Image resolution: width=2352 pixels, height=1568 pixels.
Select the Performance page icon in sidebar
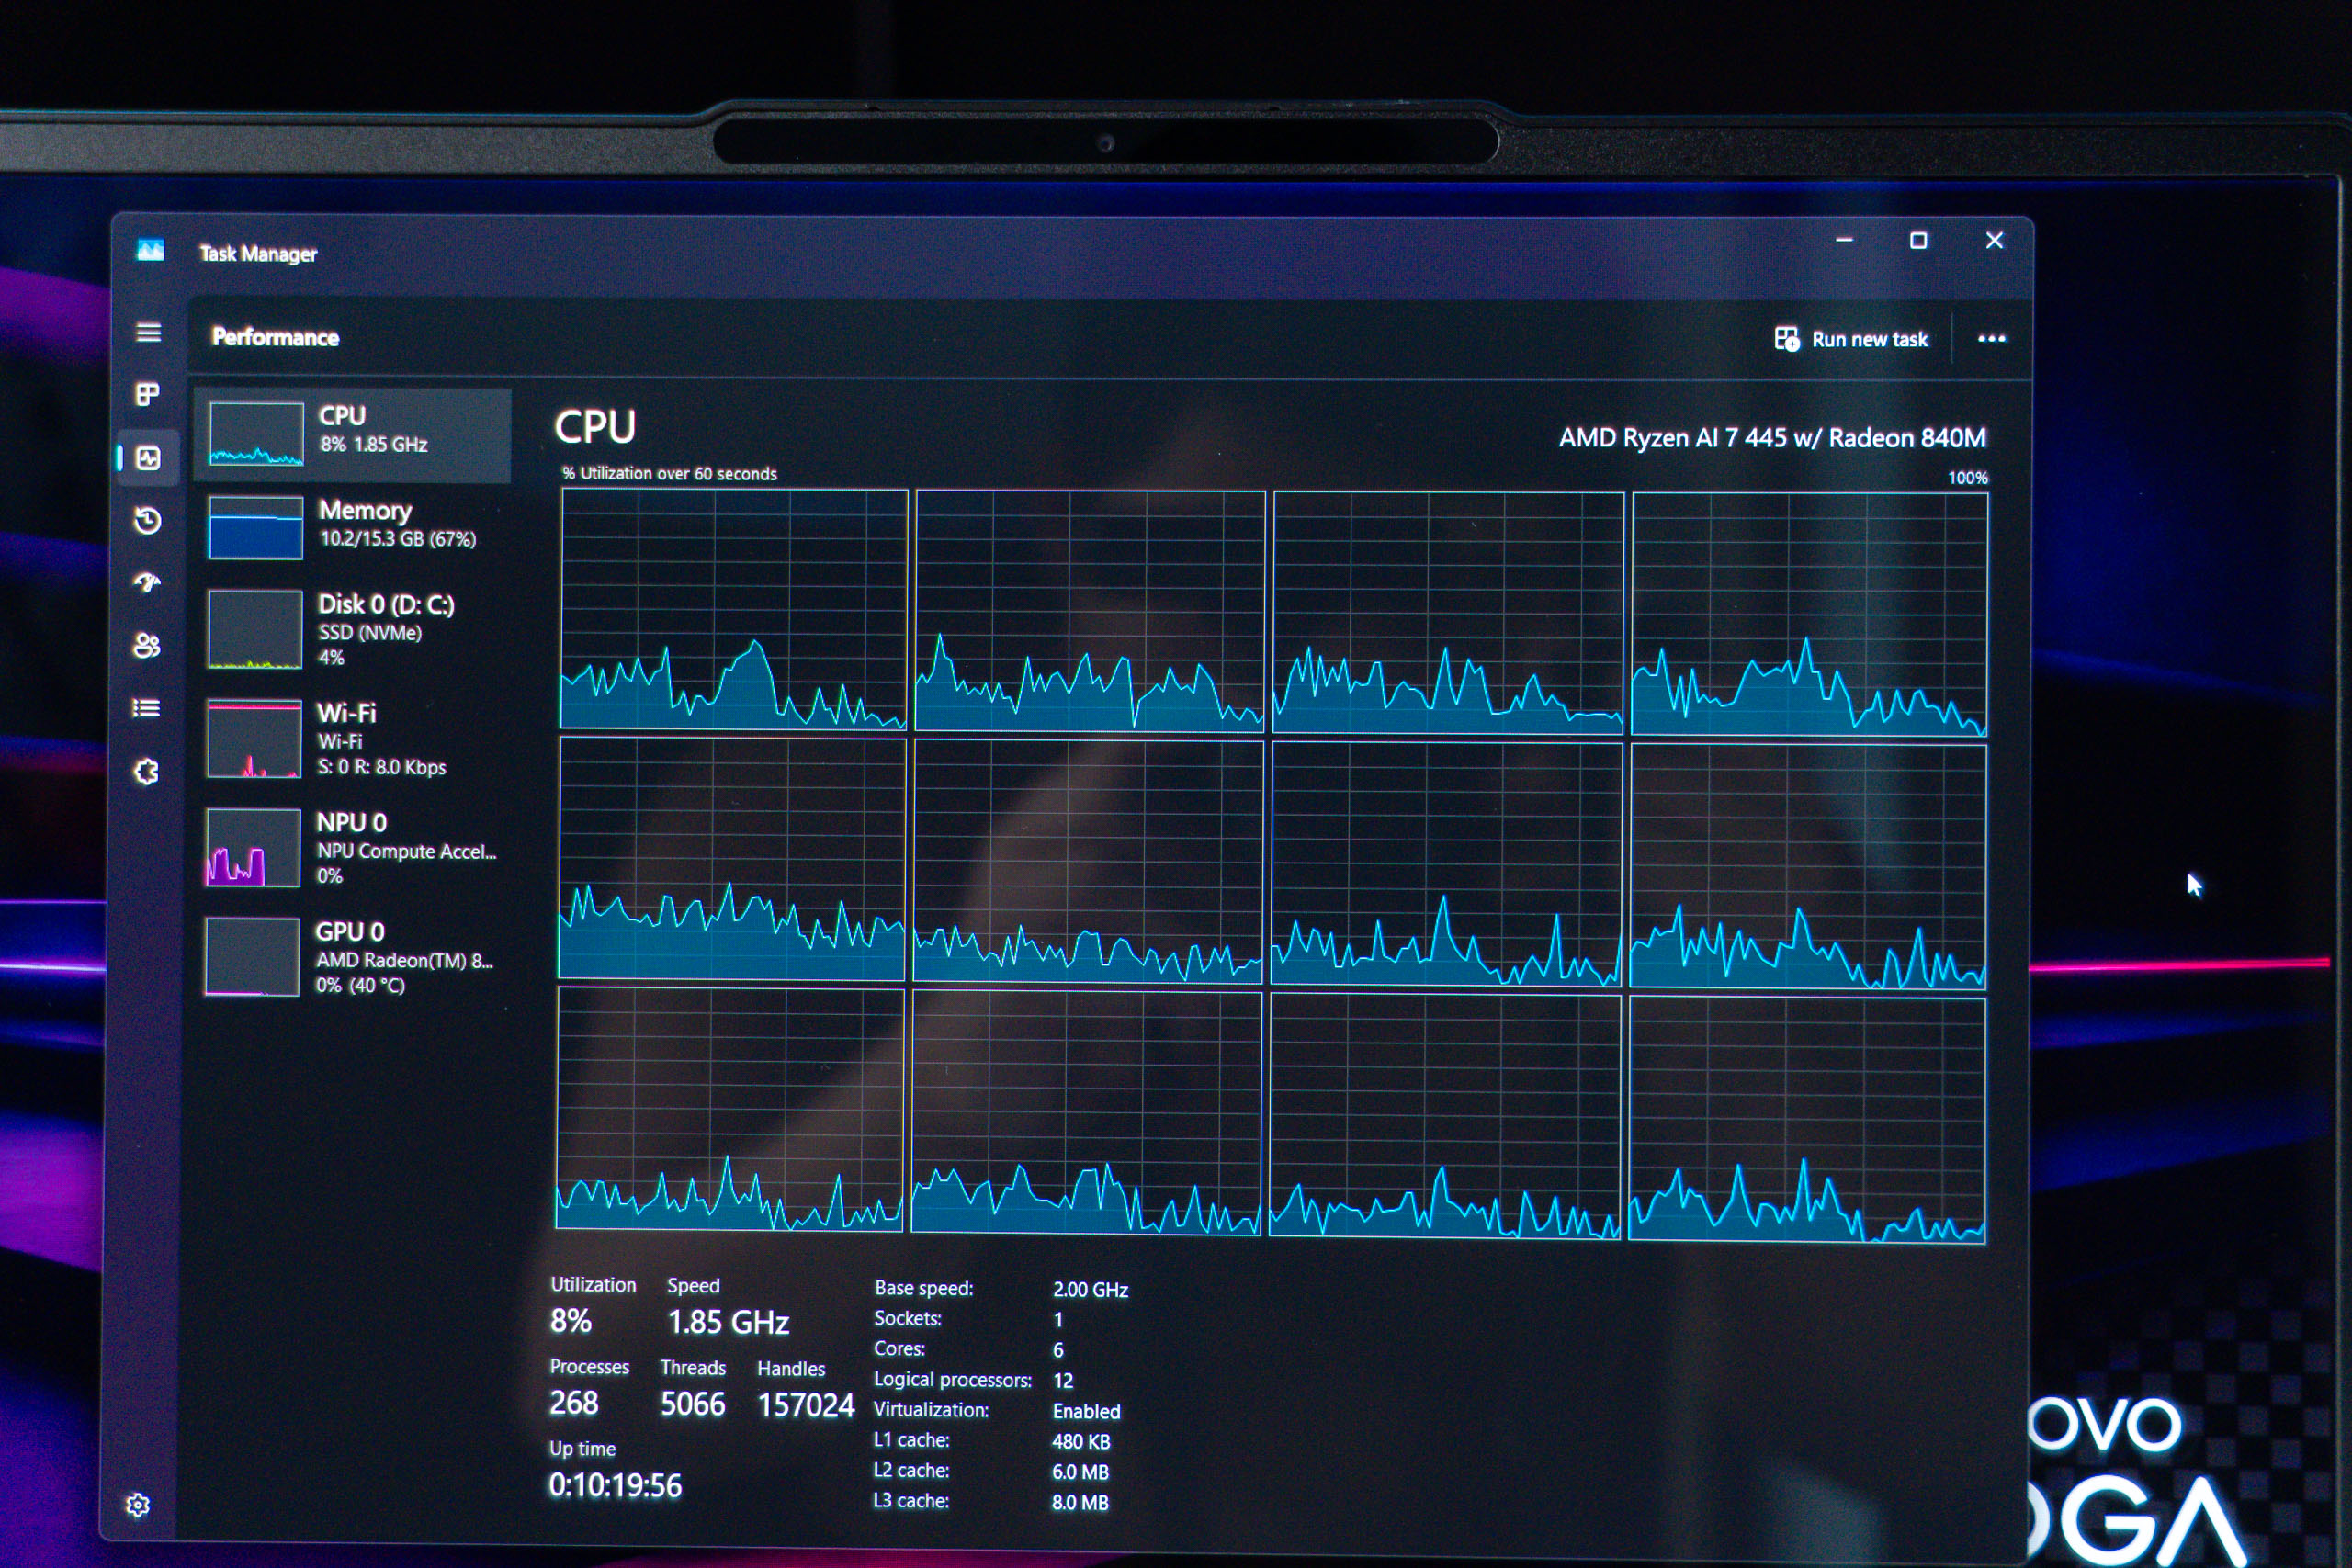click(x=148, y=458)
